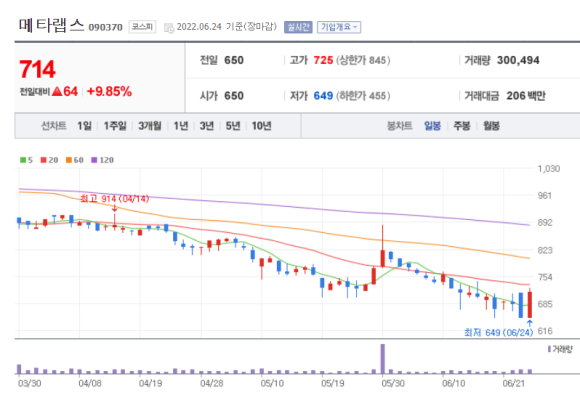
Task: Switch to 월봉 candle chart
Action: (x=492, y=126)
